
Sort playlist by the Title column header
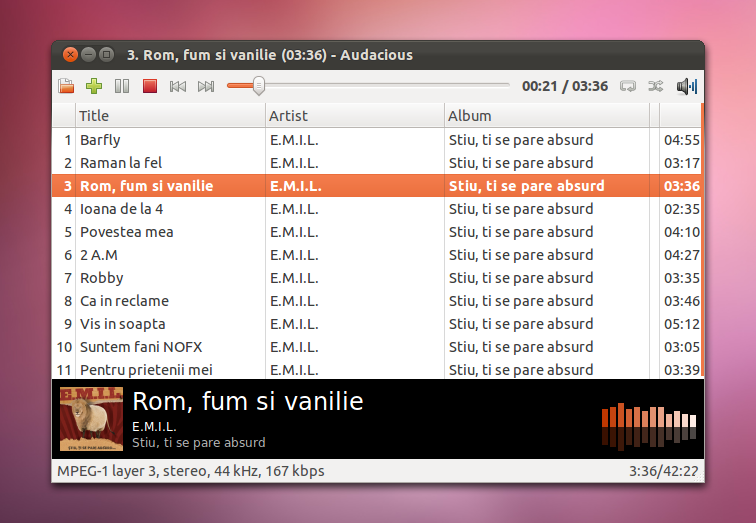coord(170,116)
